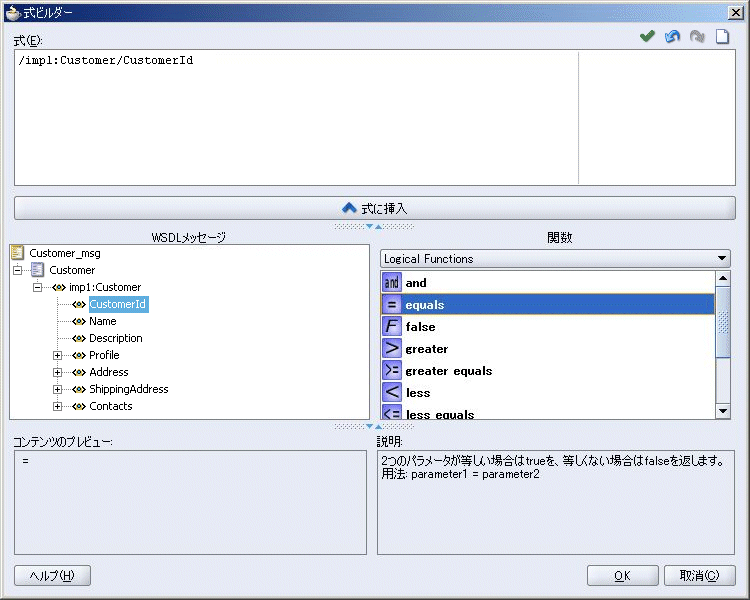Select the imp1:Customer tree row
750x600 pixels.
coord(105,287)
